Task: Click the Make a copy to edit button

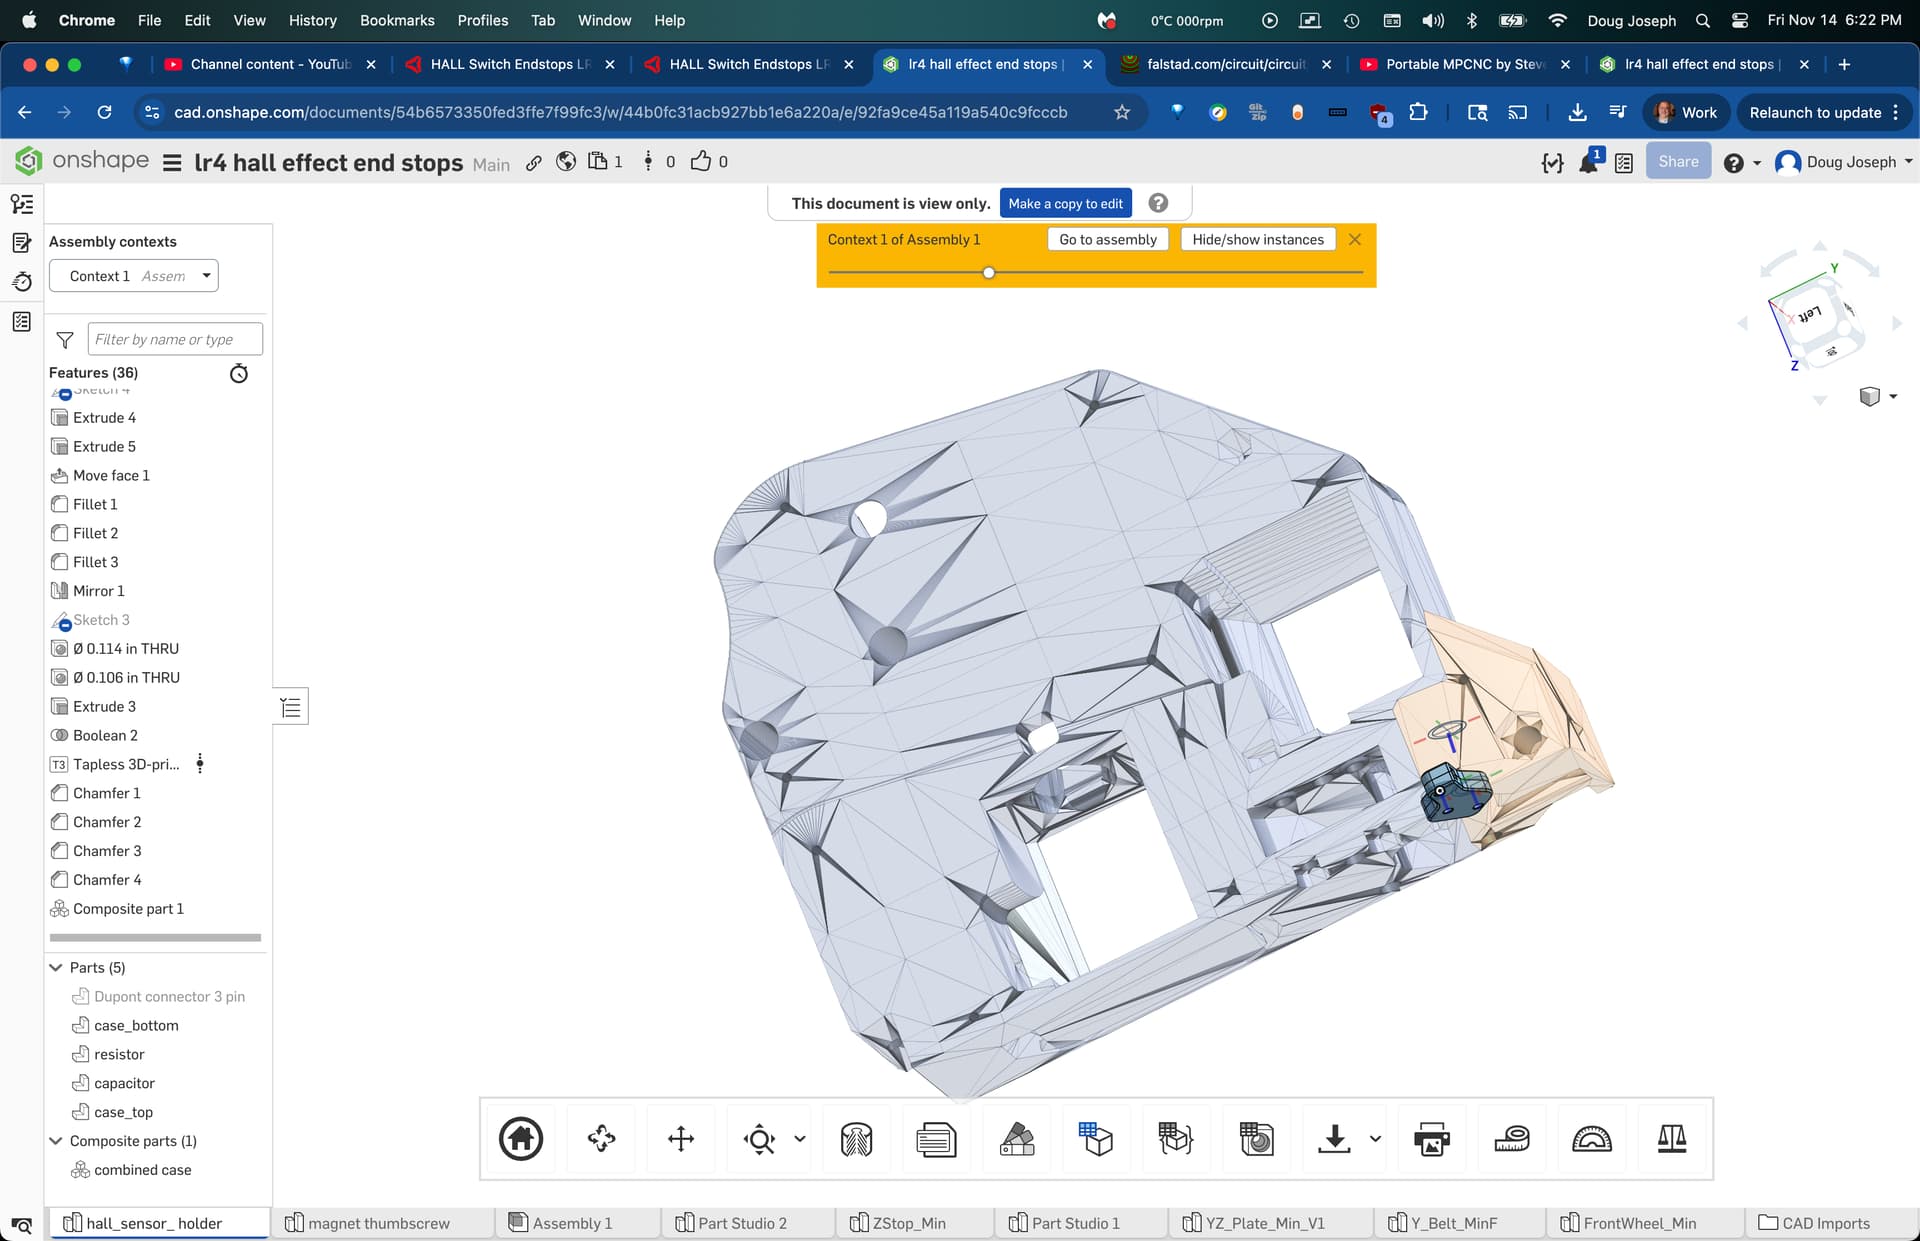Action: click(x=1065, y=203)
